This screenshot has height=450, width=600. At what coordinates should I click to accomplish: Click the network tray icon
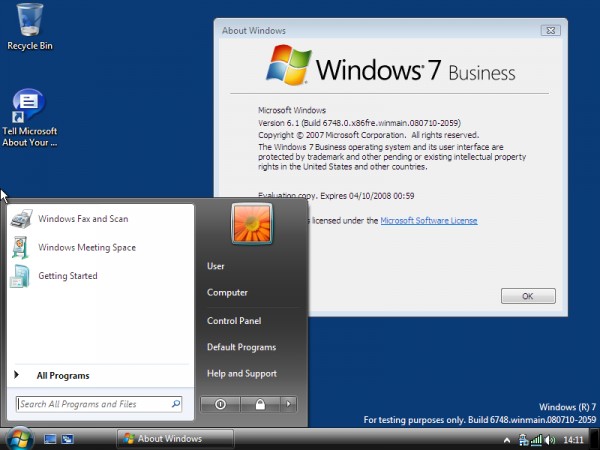pos(523,440)
